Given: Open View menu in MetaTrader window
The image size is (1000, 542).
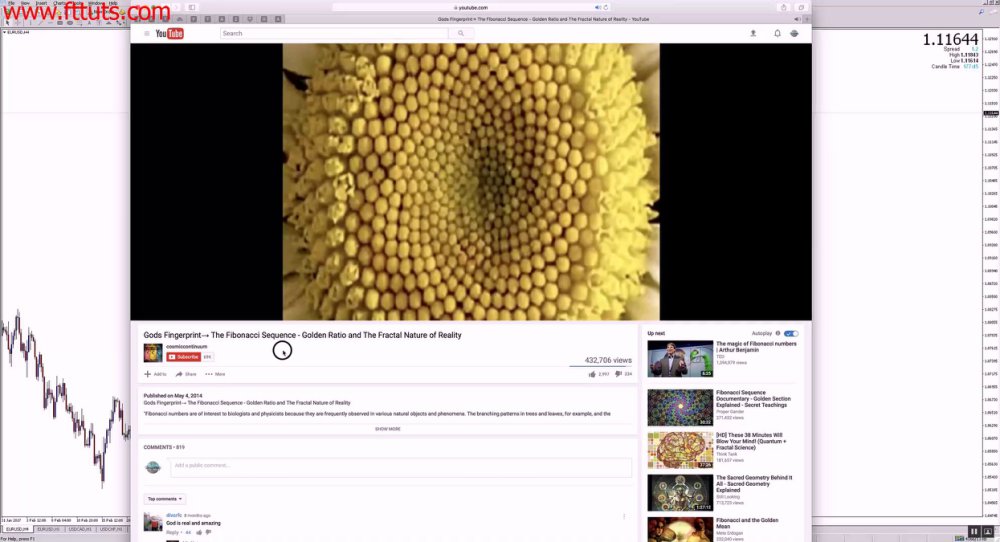Looking at the screenshot, I should pos(25,3).
